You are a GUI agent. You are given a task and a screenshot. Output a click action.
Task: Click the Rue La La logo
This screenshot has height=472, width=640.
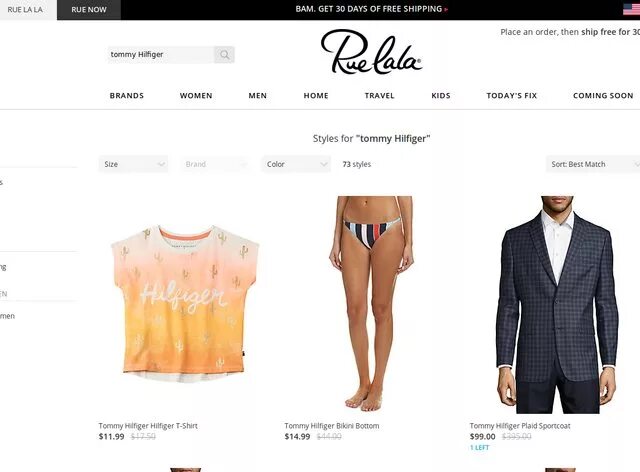click(x=371, y=52)
